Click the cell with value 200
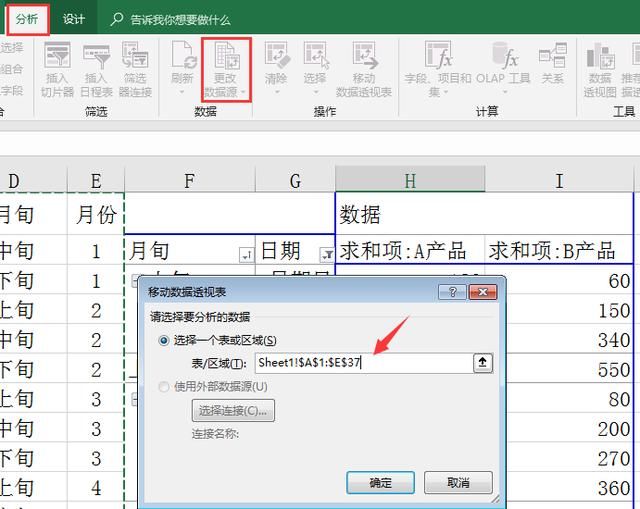The width and height of the screenshot is (640, 509). click(x=569, y=429)
